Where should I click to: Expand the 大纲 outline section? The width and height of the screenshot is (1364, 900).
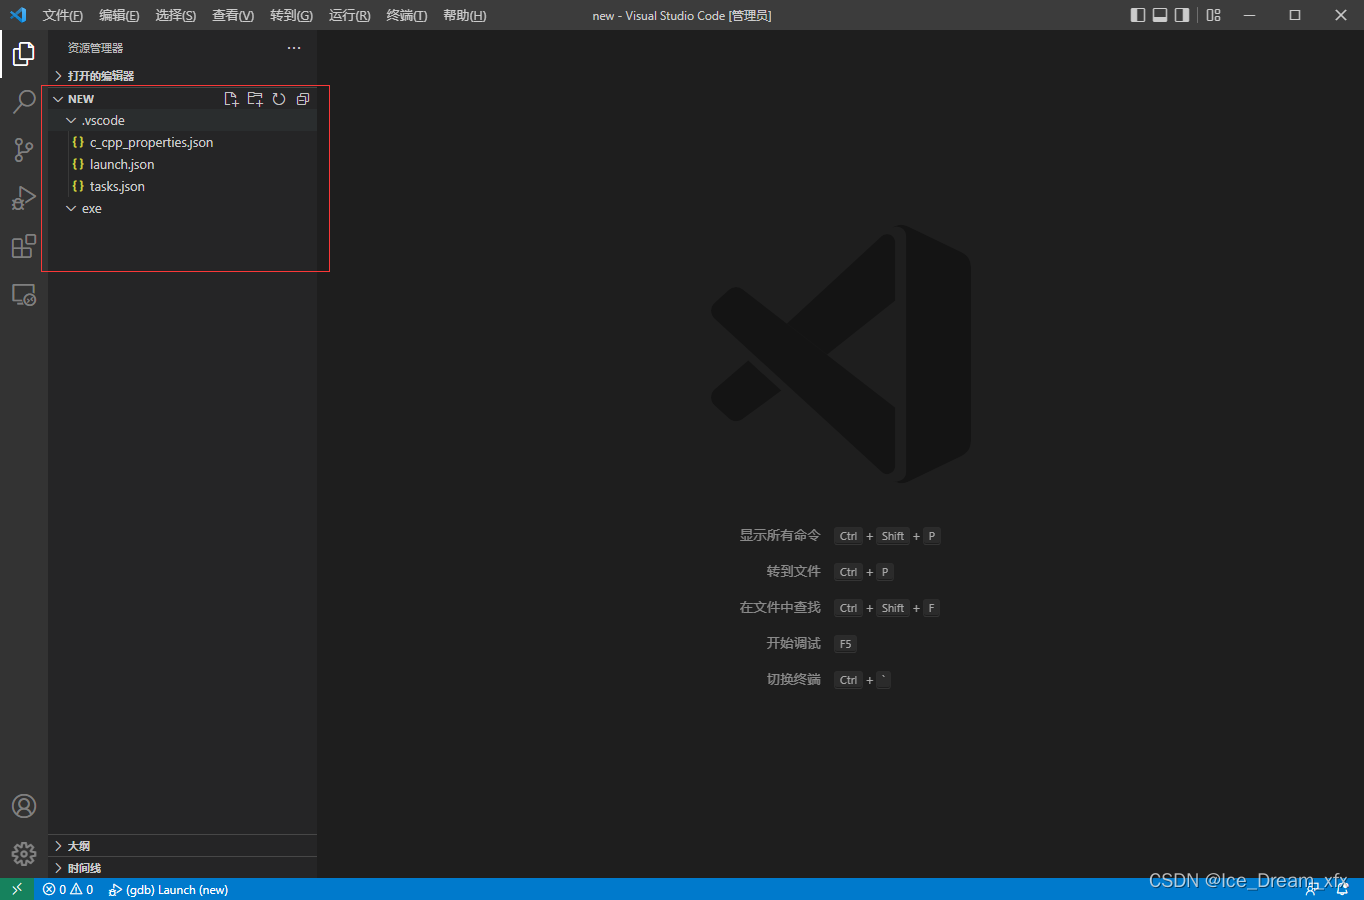click(183, 846)
